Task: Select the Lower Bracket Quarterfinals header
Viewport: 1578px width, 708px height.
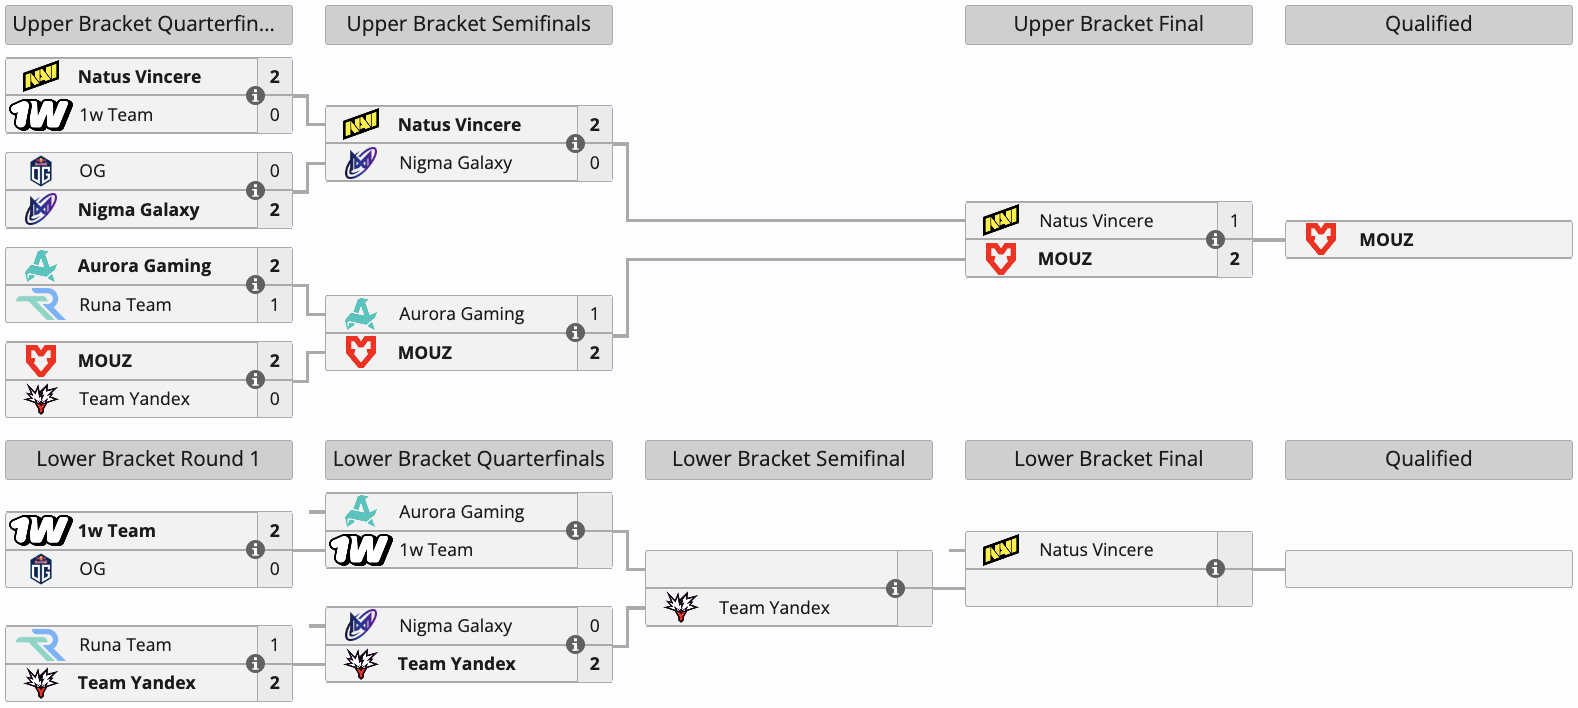Action: pos(468,459)
